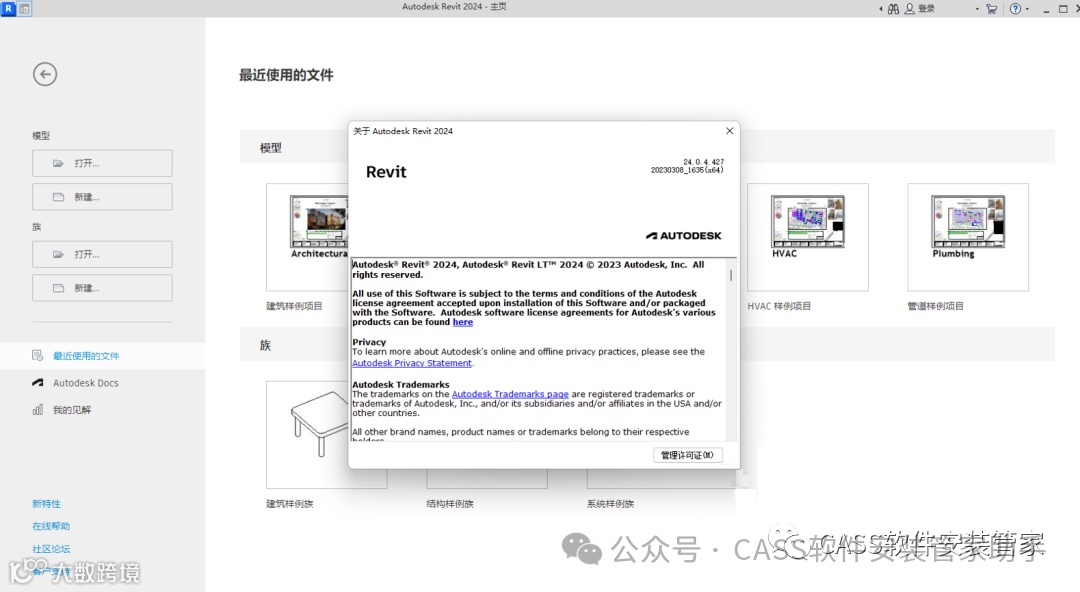
Task: Click the 系统样例族 label
Action: (610, 504)
